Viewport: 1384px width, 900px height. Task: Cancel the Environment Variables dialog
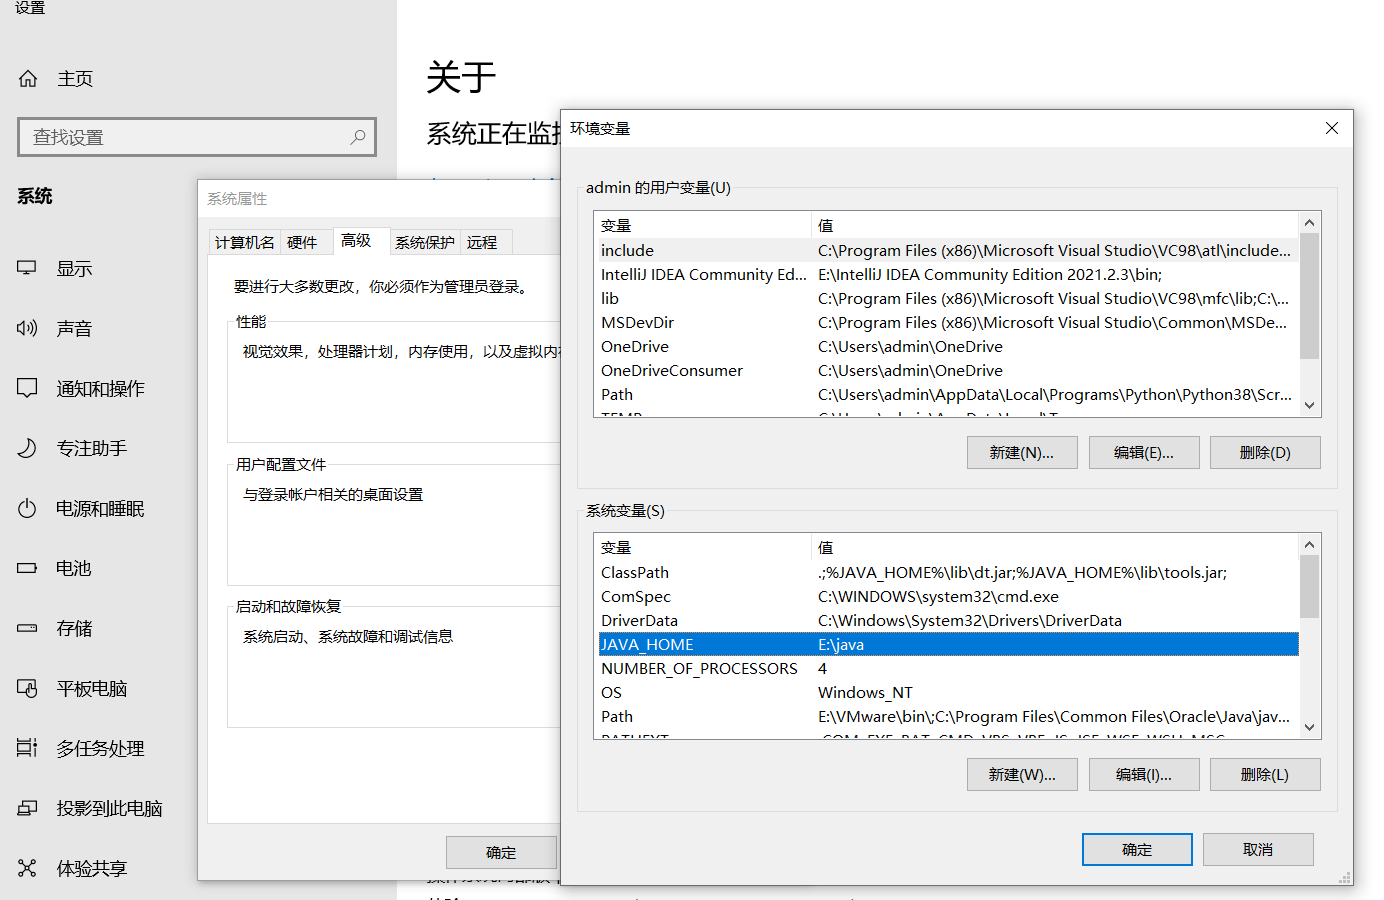pyautogui.click(x=1258, y=849)
